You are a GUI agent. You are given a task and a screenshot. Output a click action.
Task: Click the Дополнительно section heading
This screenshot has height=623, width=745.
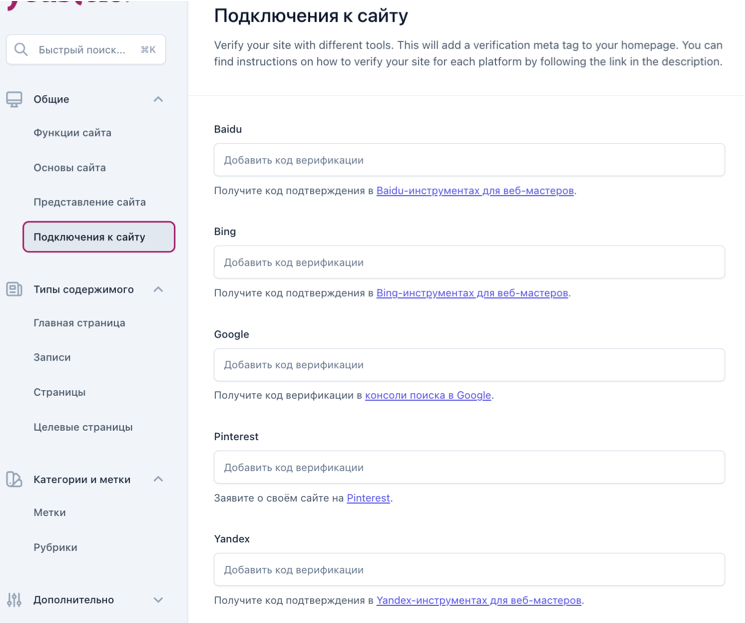[x=74, y=600]
